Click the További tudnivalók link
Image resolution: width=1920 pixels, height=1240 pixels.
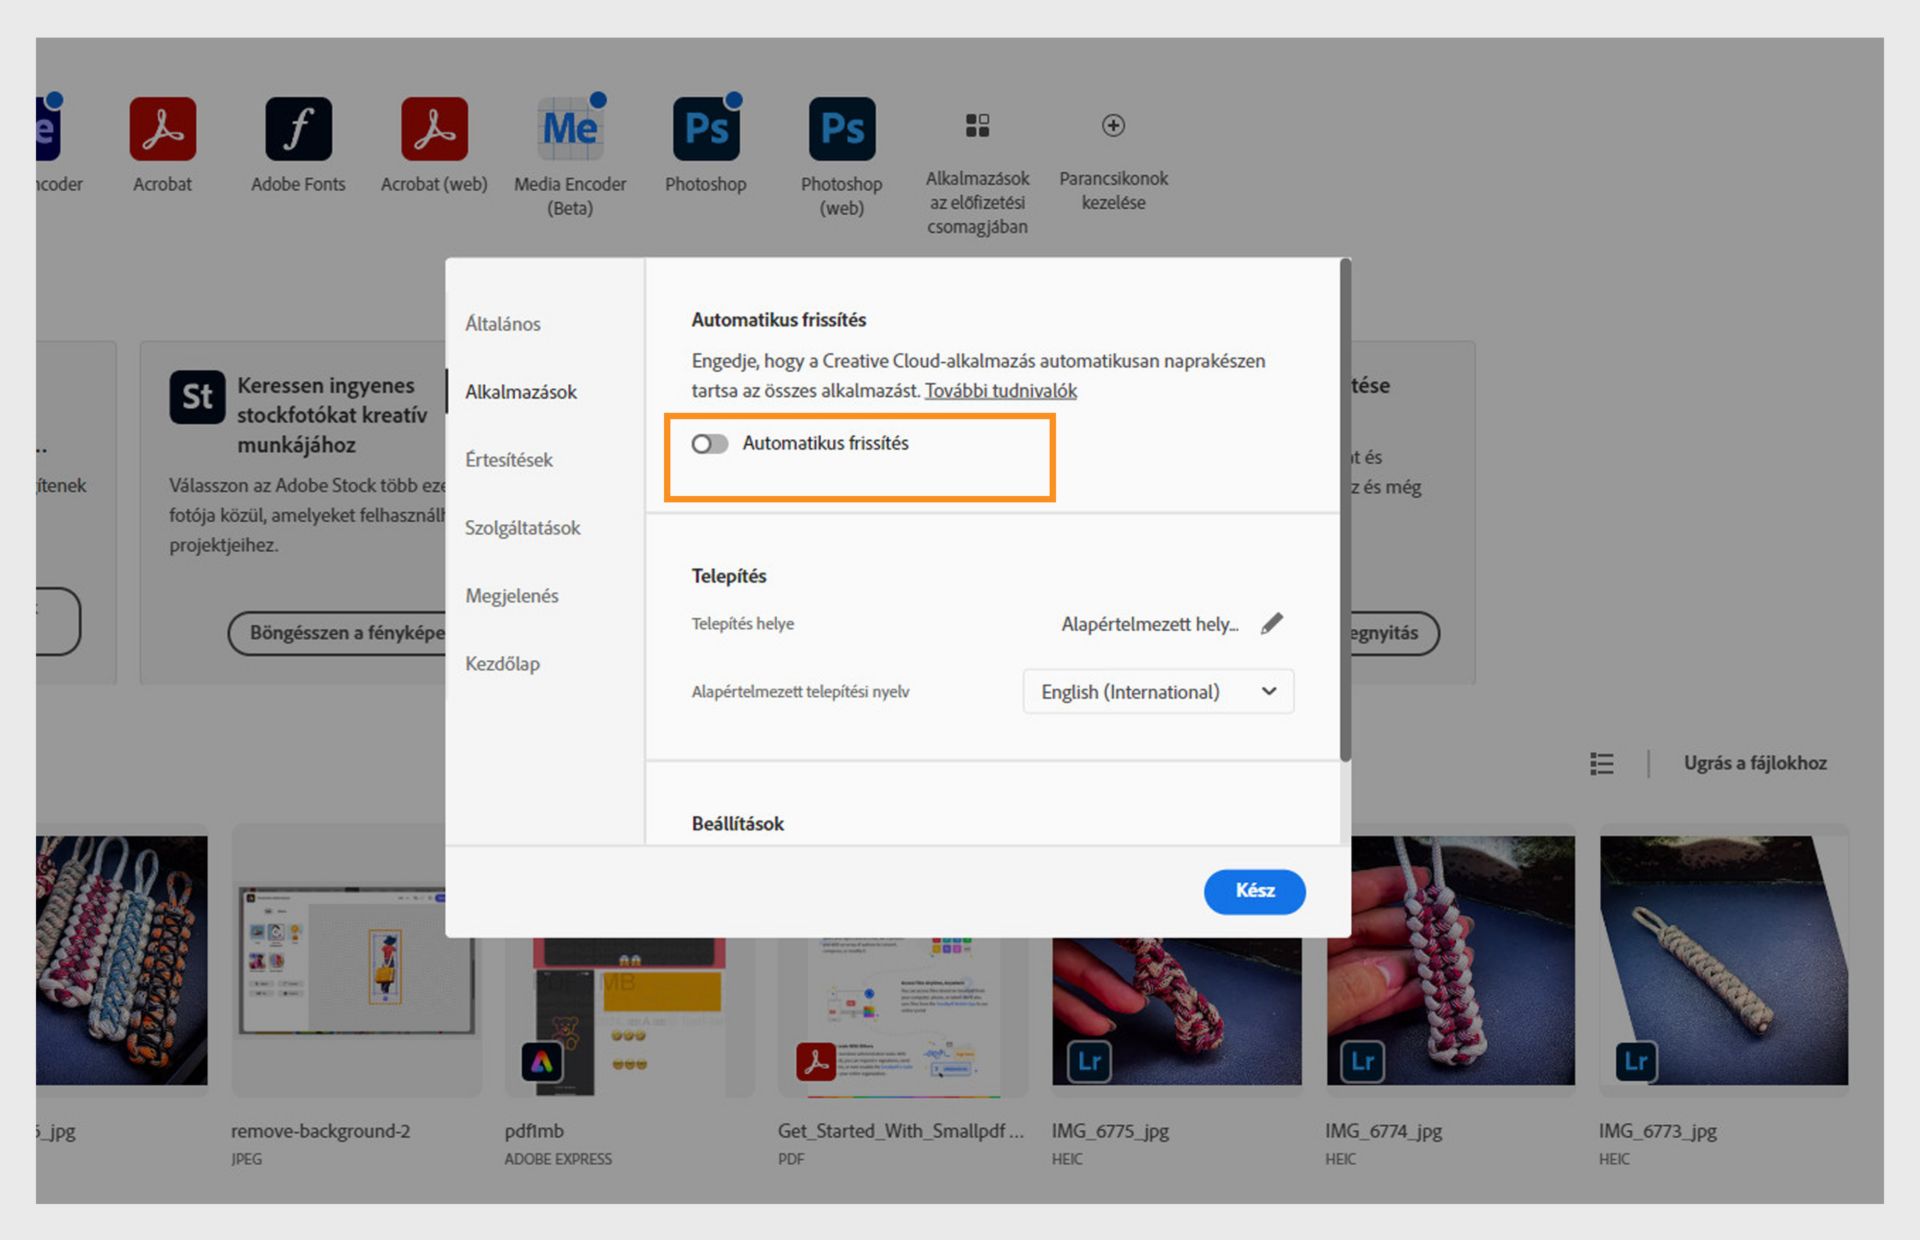point(1000,391)
